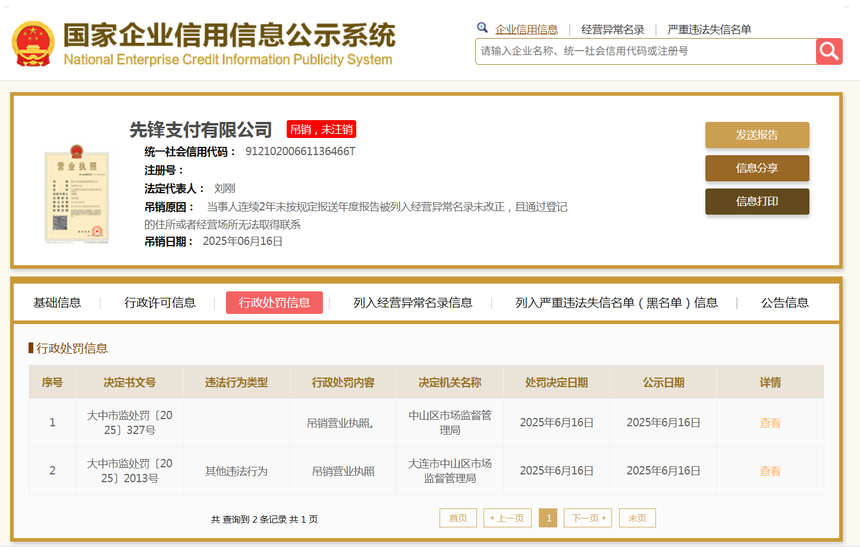Image resolution: width=860 pixels, height=547 pixels.
Task: Click company name 先锋支付有限公司
Action: point(201,129)
